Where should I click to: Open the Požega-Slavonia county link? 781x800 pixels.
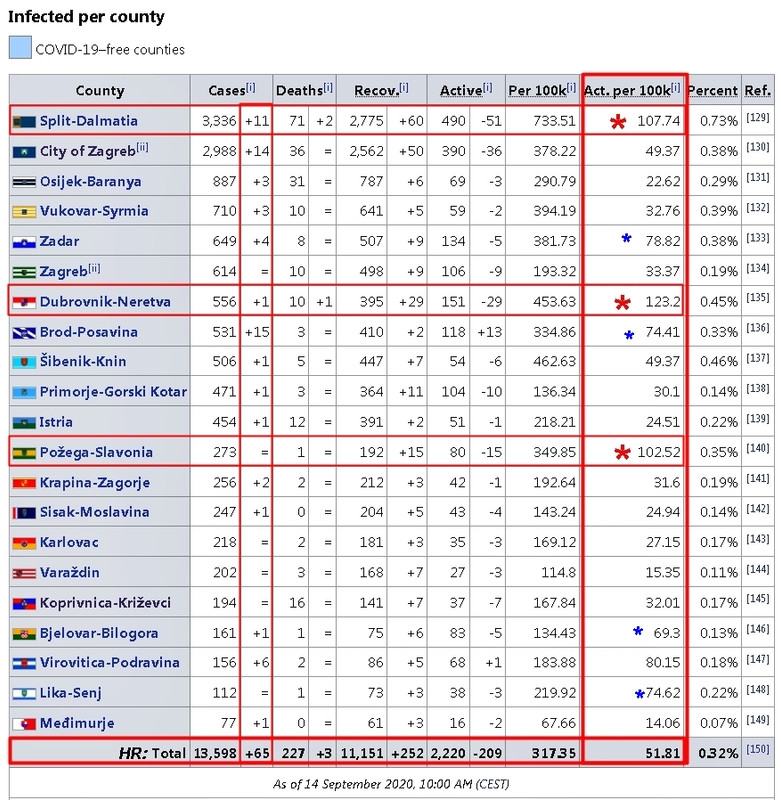96,453
